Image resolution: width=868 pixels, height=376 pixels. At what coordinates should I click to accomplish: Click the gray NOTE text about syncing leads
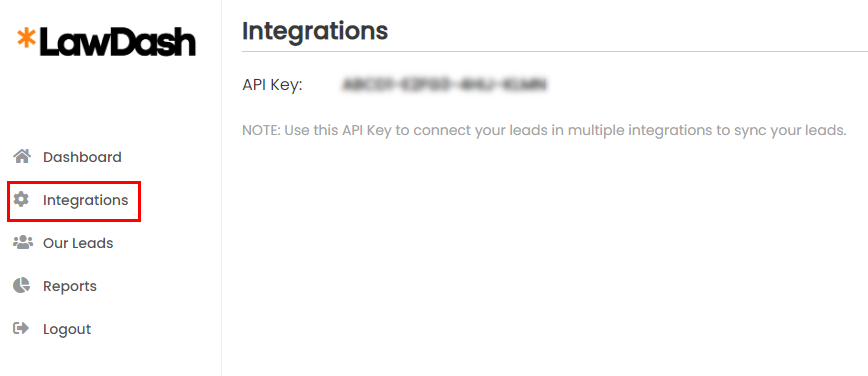(x=544, y=131)
